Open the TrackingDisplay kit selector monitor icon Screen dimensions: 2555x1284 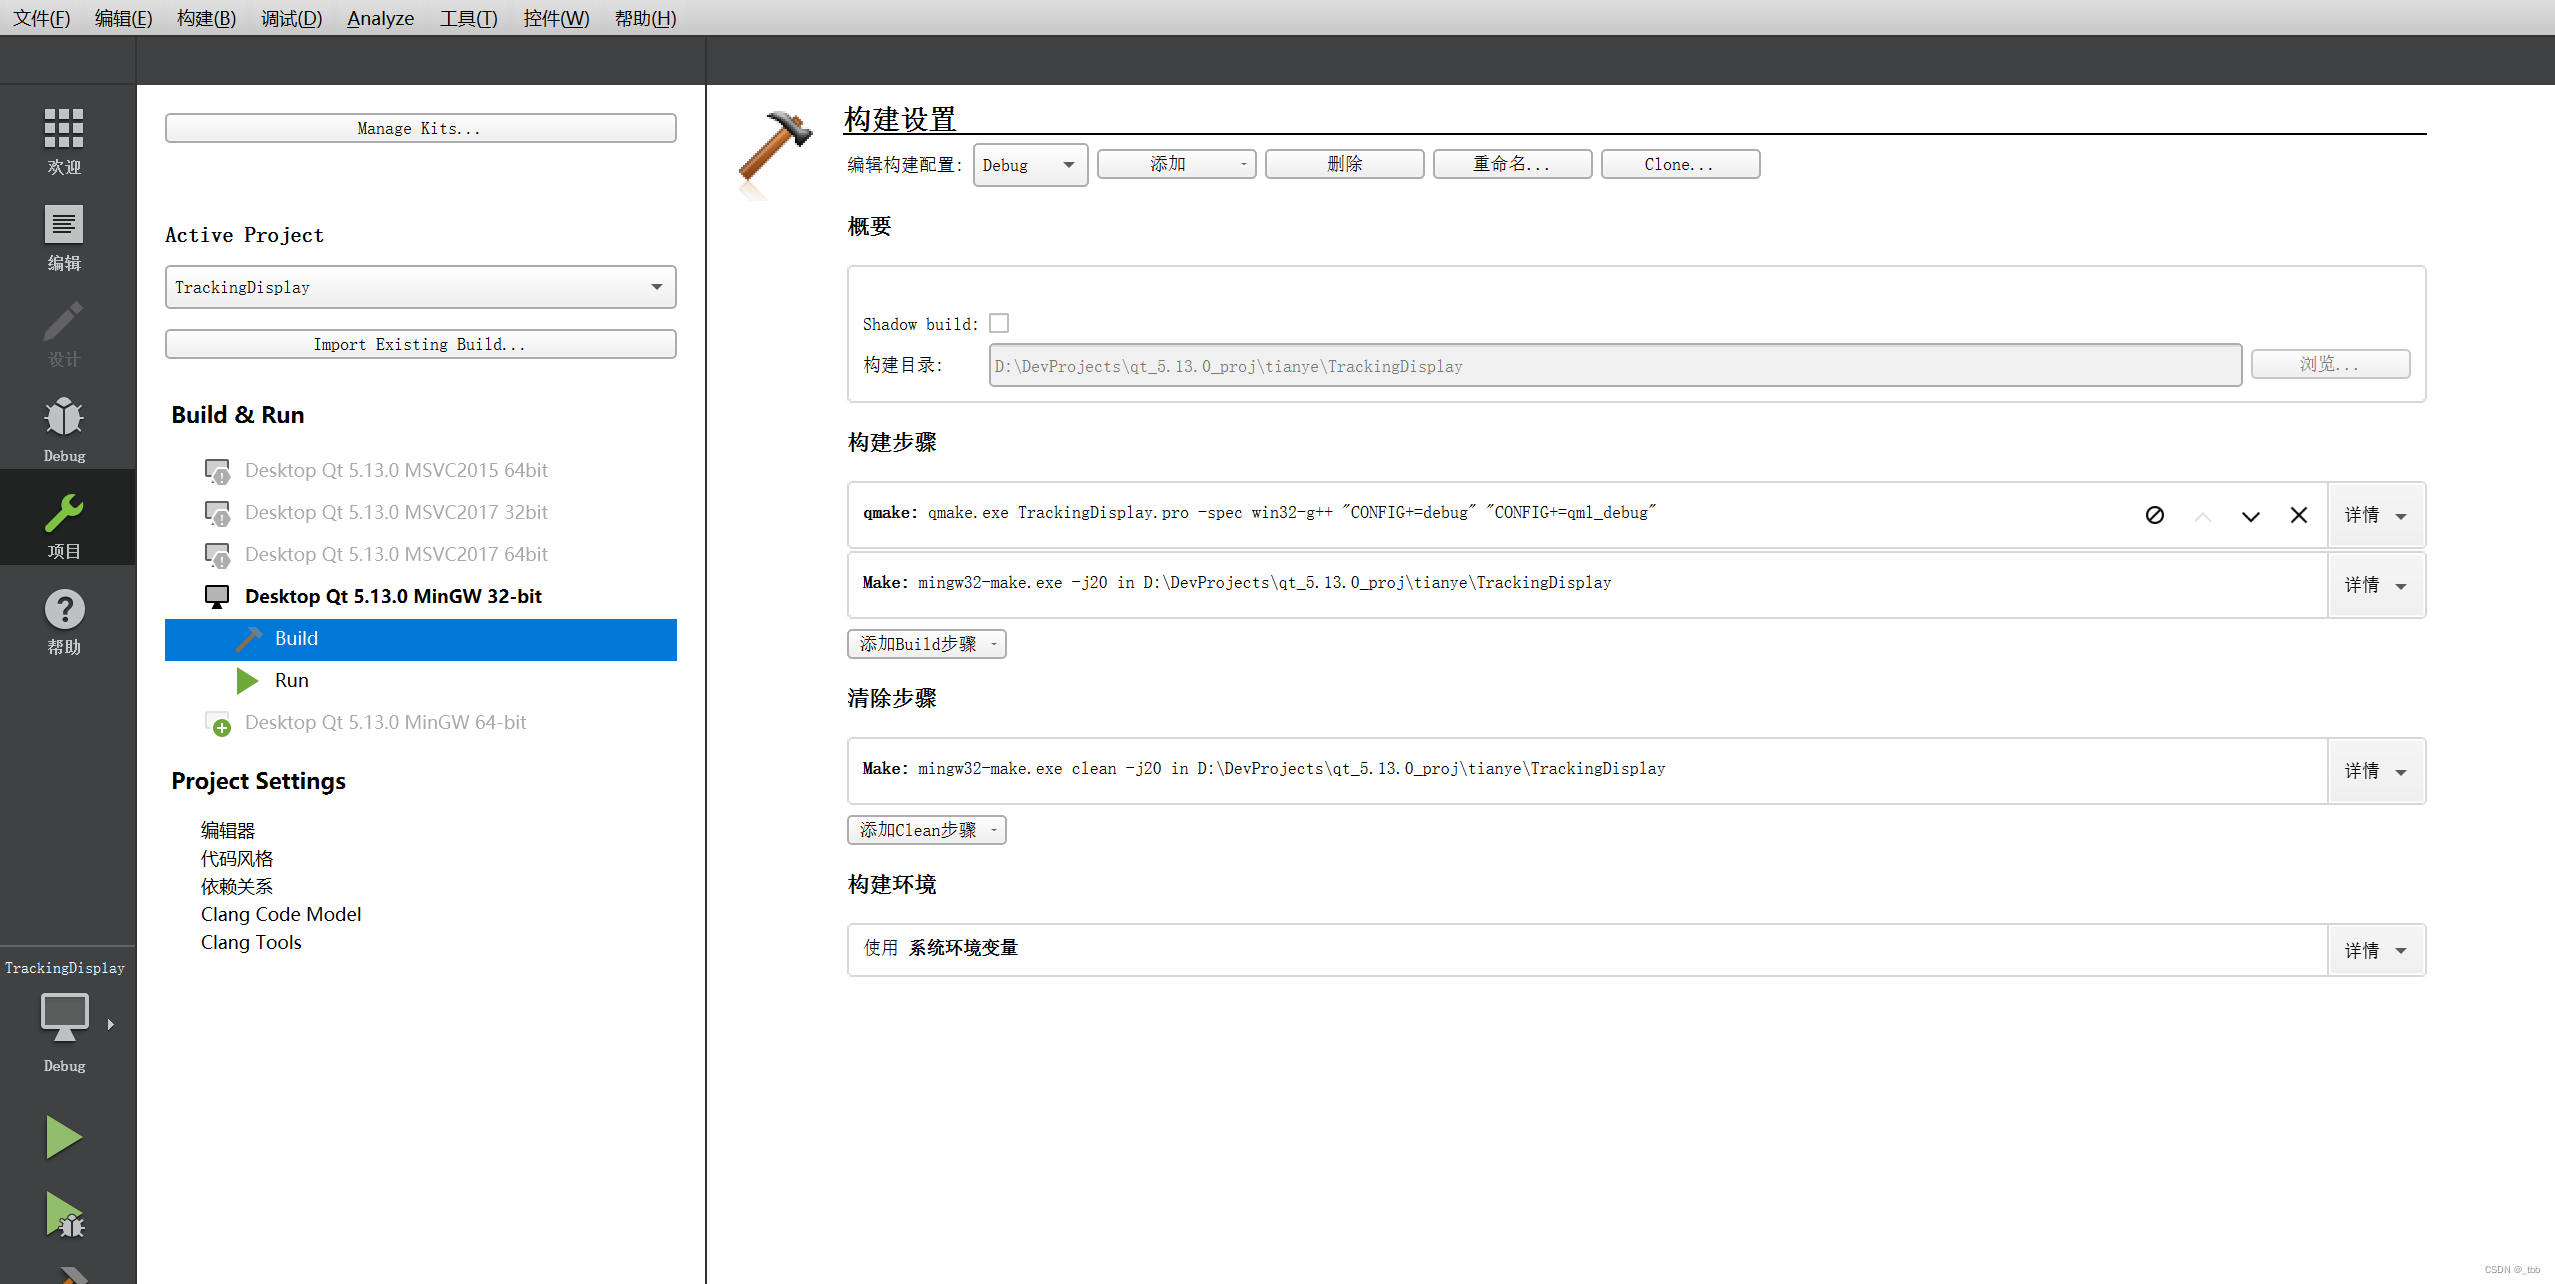[x=64, y=1017]
